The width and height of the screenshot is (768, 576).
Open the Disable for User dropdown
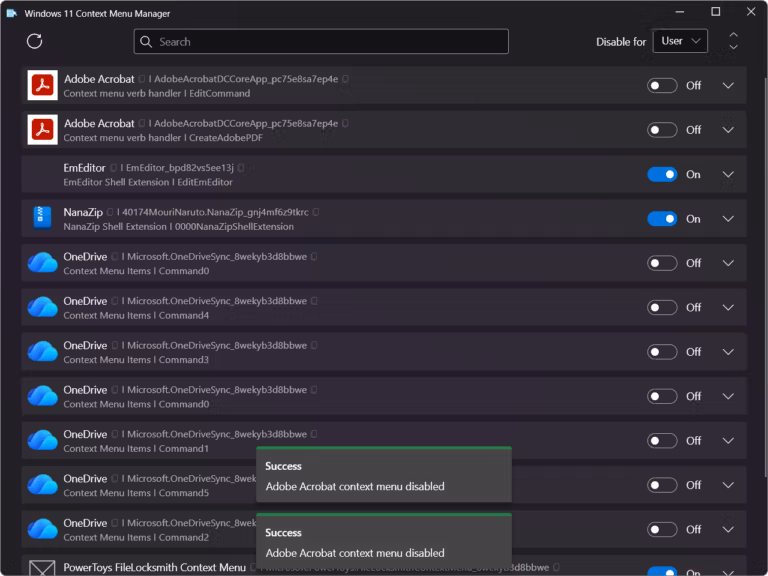(680, 41)
